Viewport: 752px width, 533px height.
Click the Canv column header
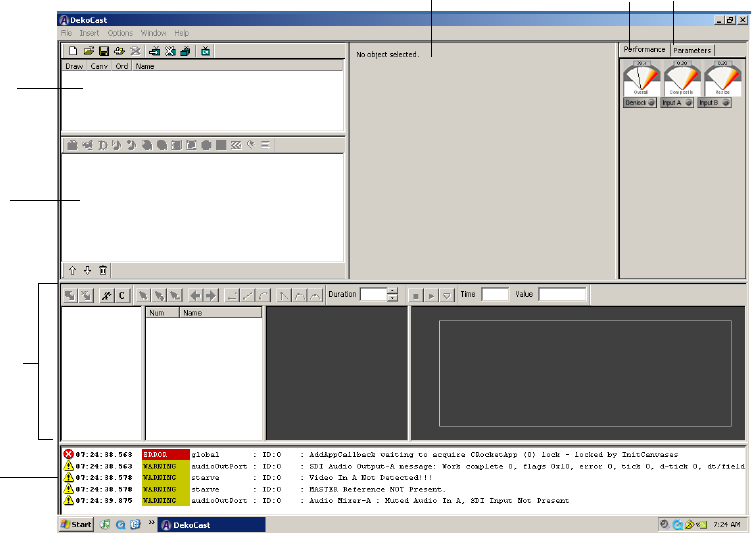(99, 66)
